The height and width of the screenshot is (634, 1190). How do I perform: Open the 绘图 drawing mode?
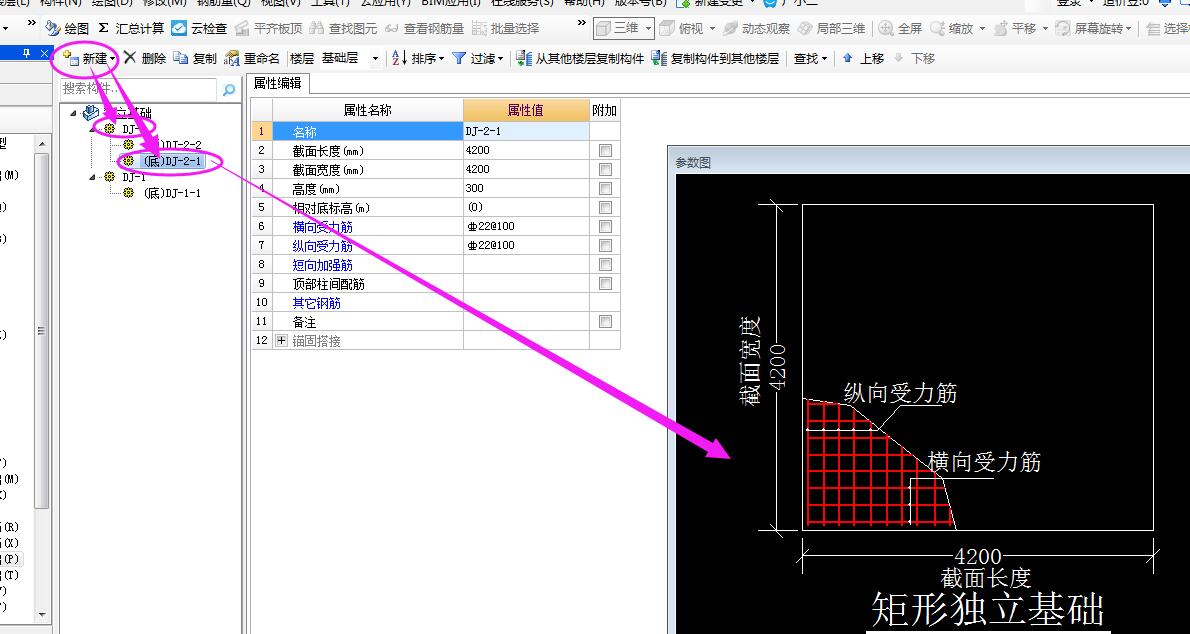67,28
